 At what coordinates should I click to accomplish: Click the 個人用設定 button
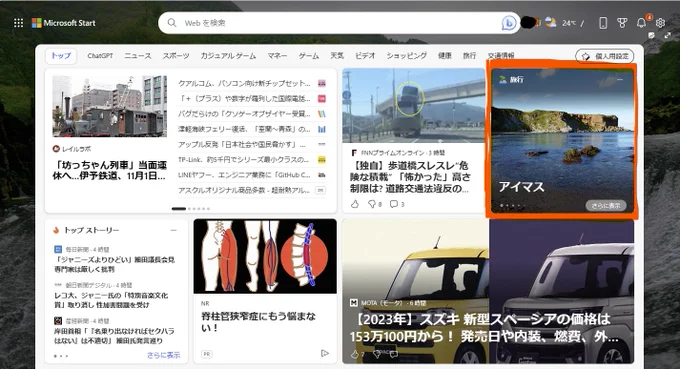605,56
